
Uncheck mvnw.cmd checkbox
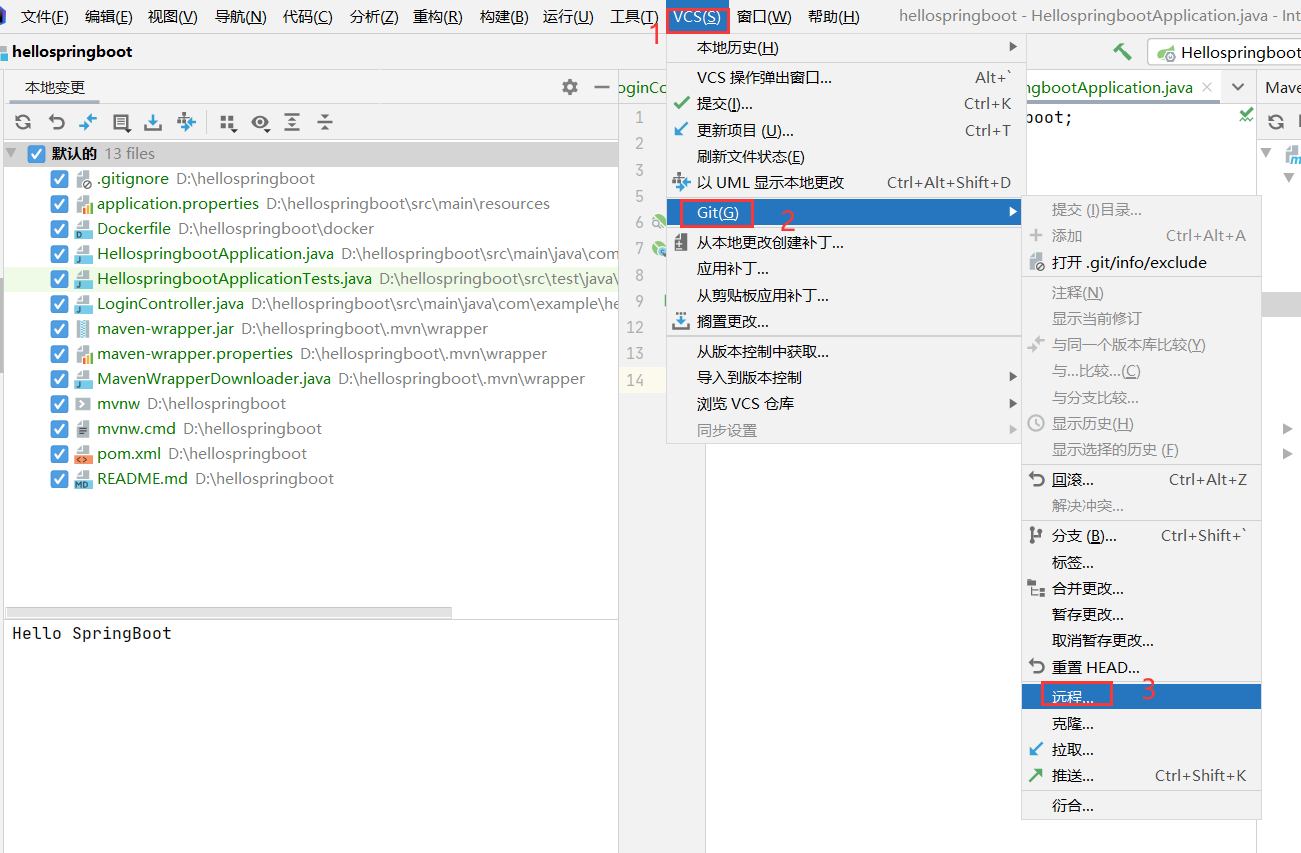59,429
